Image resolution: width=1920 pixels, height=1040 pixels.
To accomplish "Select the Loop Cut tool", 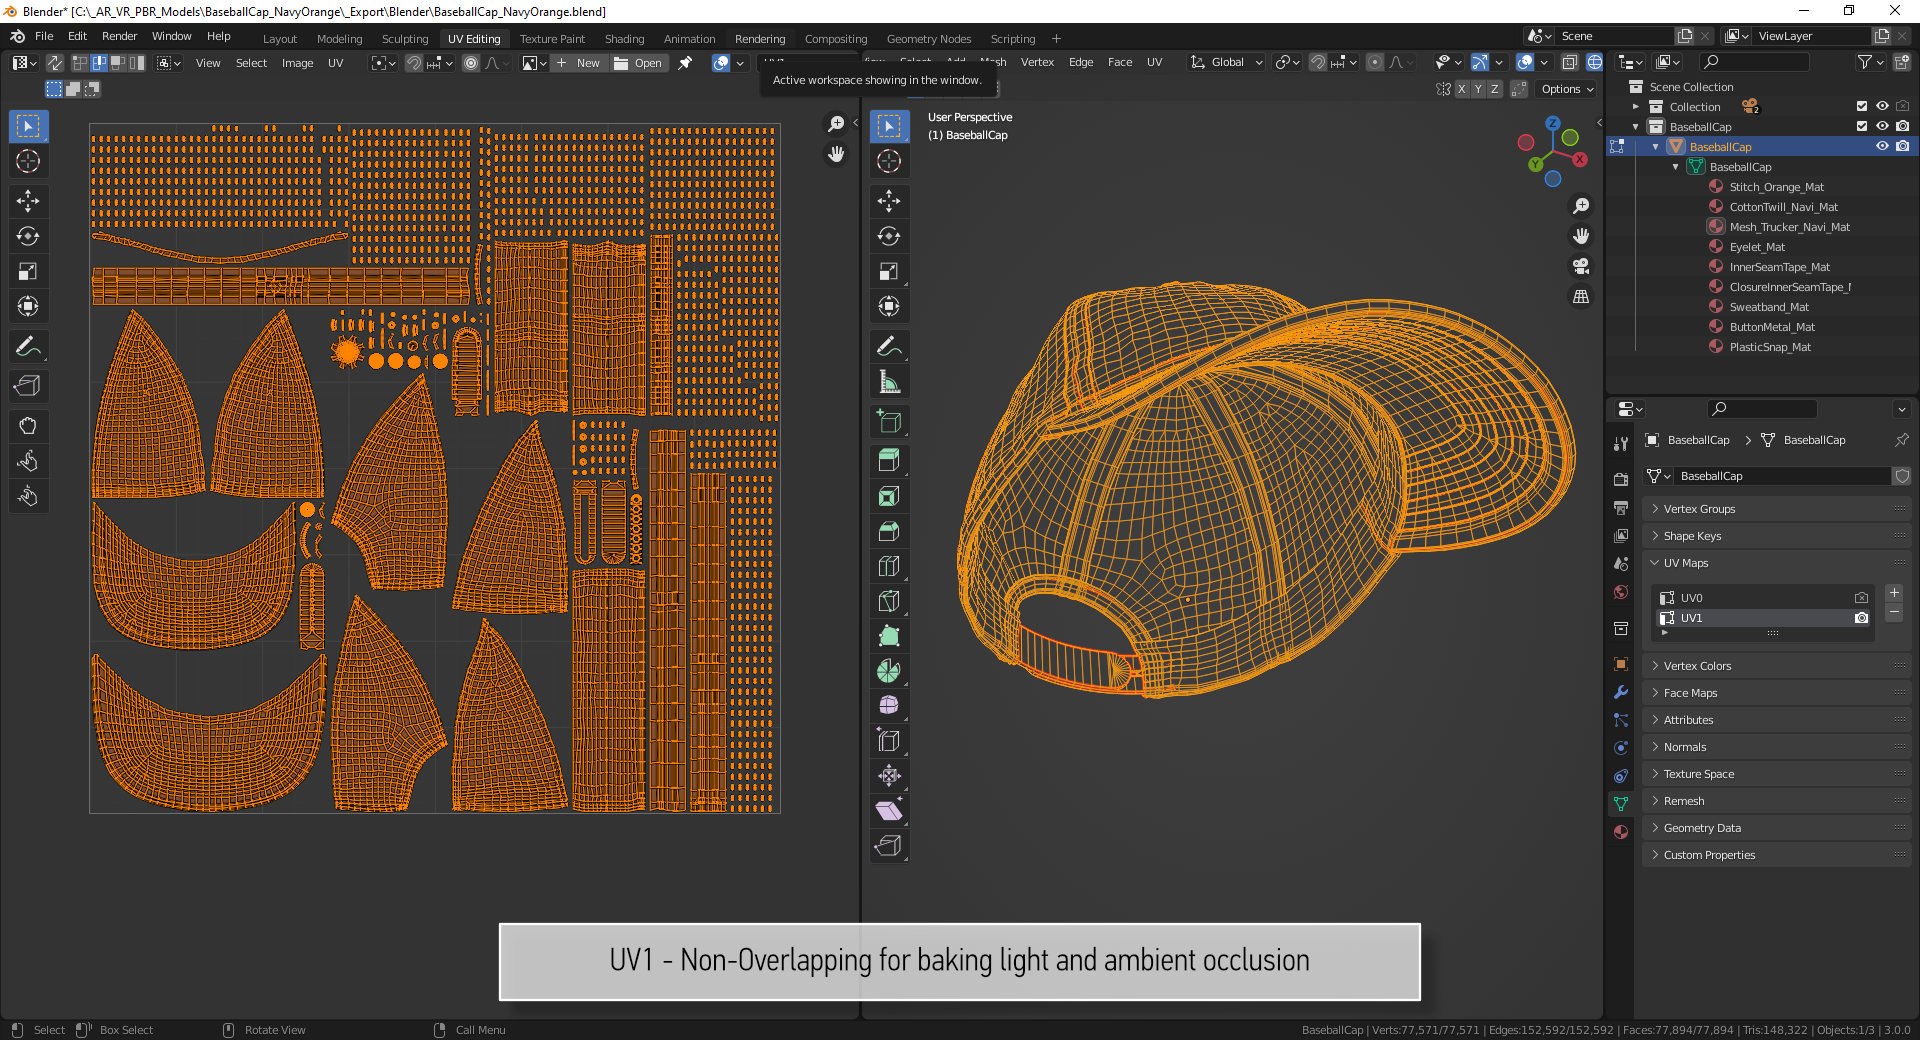I will click(889, 566).
